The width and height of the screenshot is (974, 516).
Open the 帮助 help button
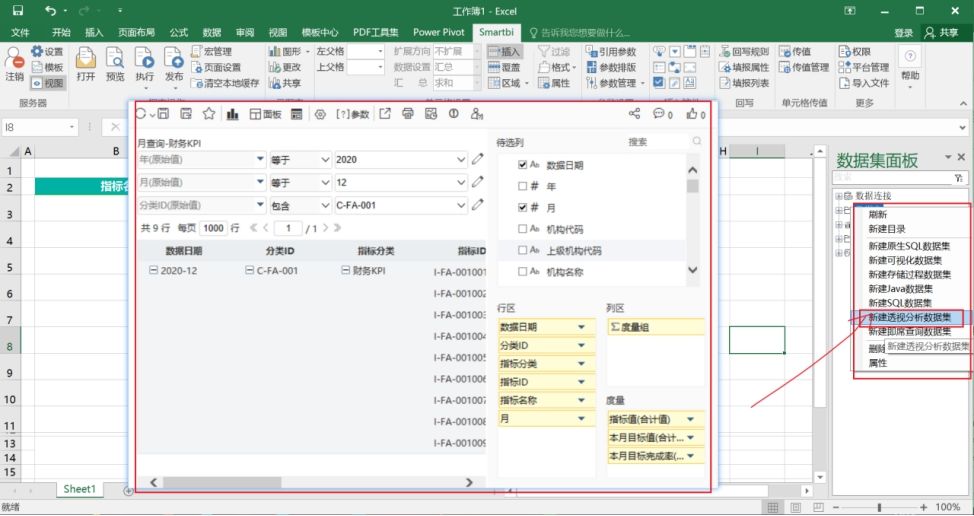pyautogui.click(x=910, y=65)
